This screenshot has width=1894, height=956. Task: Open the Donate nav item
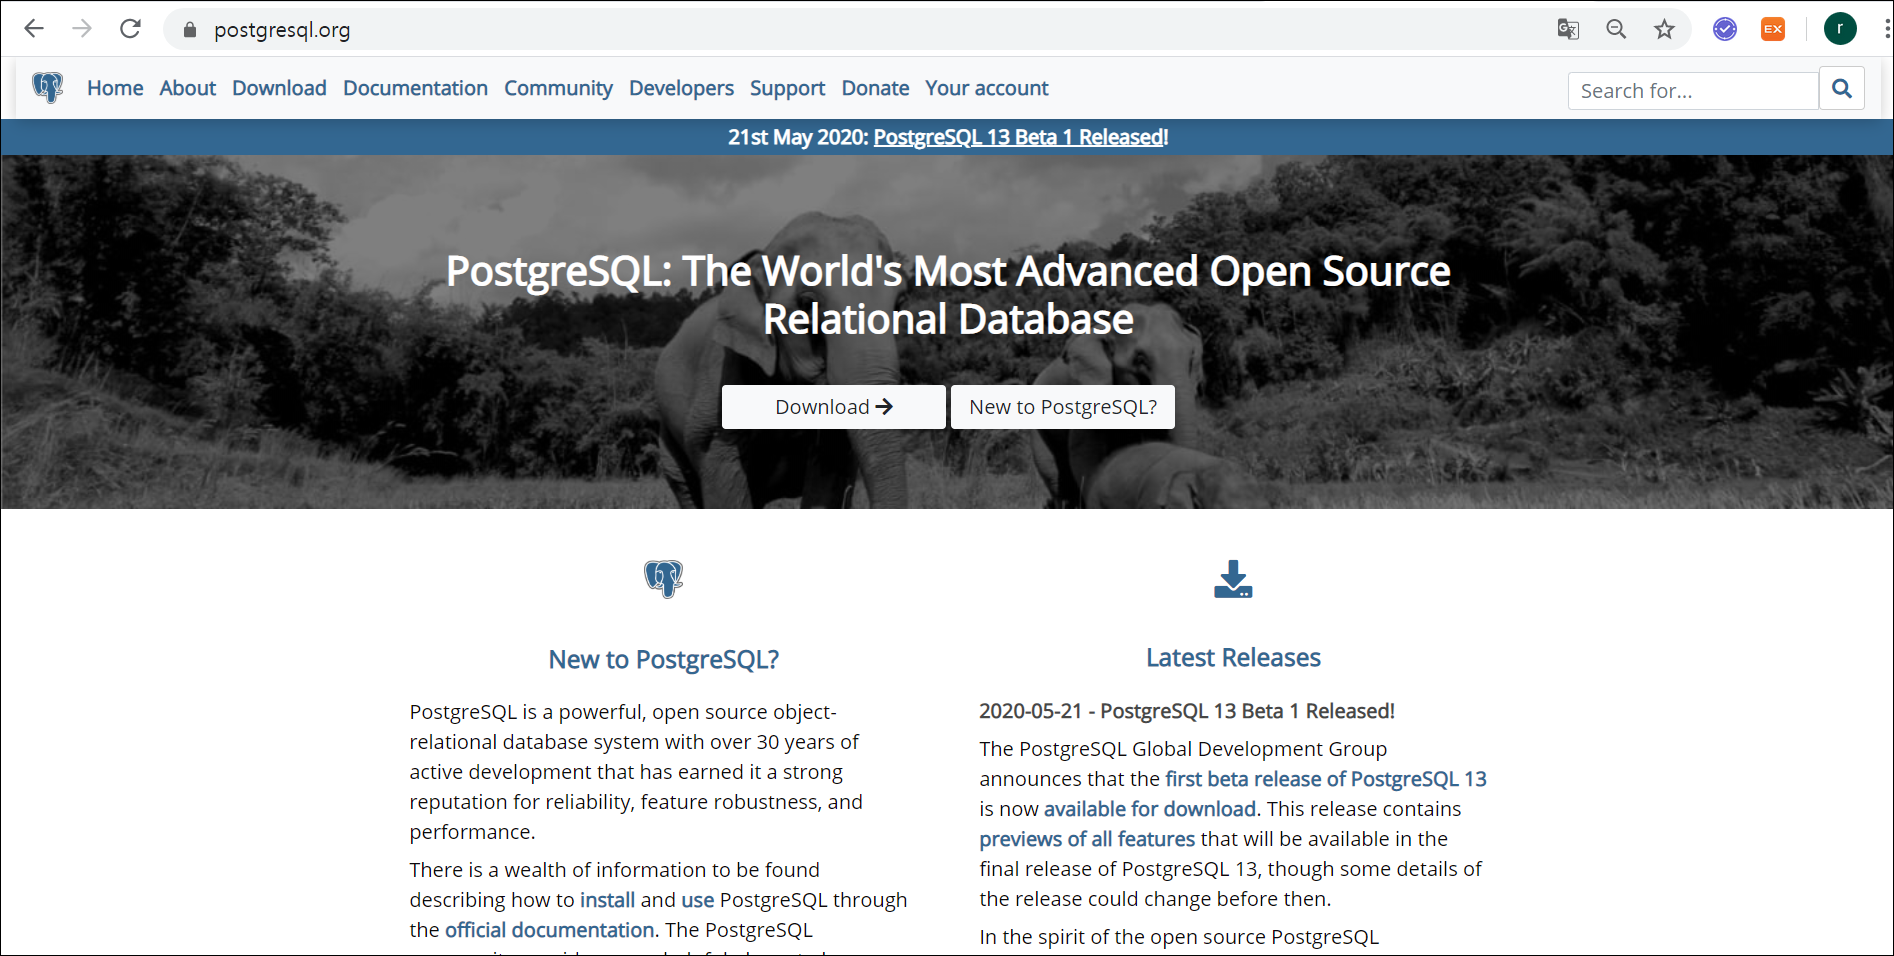click(x=875, y=88)
